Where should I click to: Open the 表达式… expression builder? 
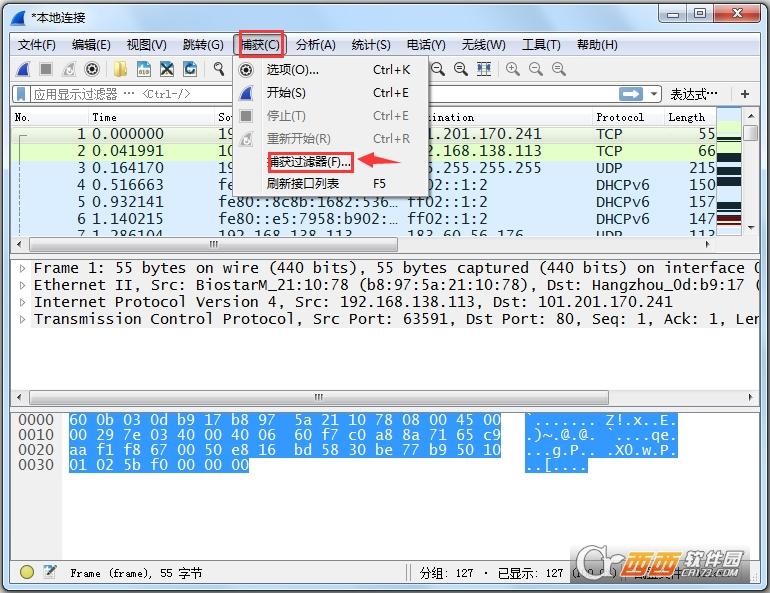click(x=693, y=94)
